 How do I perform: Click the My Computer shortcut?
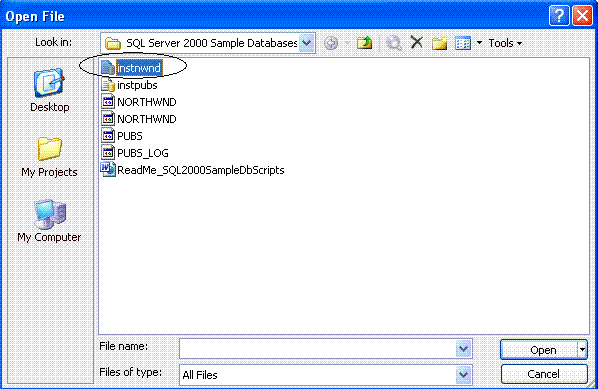(50, 221)
